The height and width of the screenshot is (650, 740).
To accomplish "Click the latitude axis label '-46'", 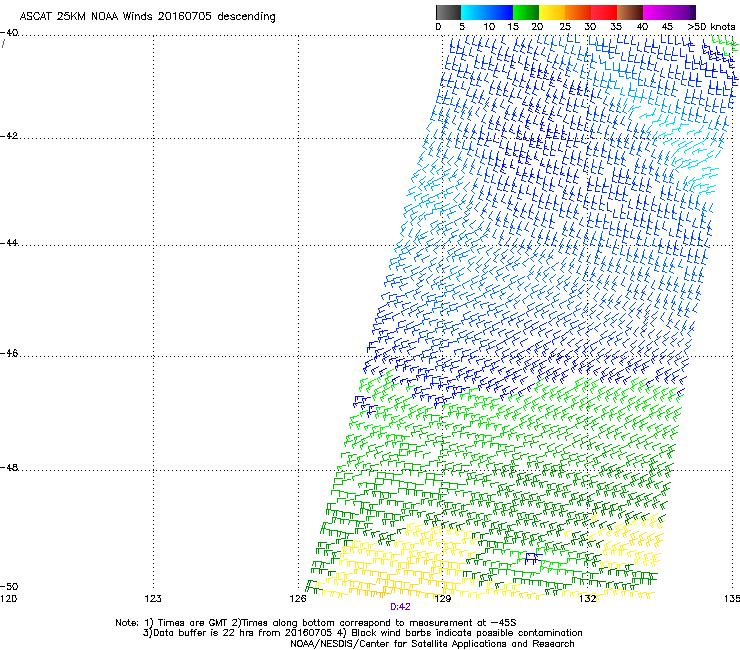I will pos(9,354).
